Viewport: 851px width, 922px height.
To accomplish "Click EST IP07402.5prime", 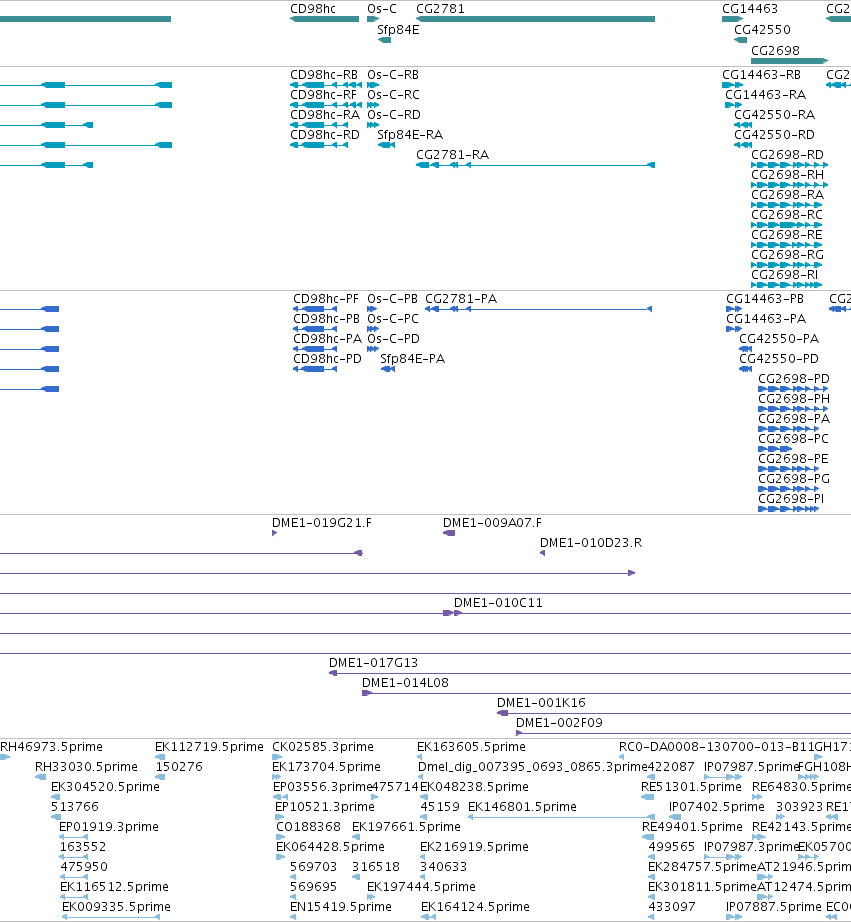I will pyautogui.click(x=717, y=807).
